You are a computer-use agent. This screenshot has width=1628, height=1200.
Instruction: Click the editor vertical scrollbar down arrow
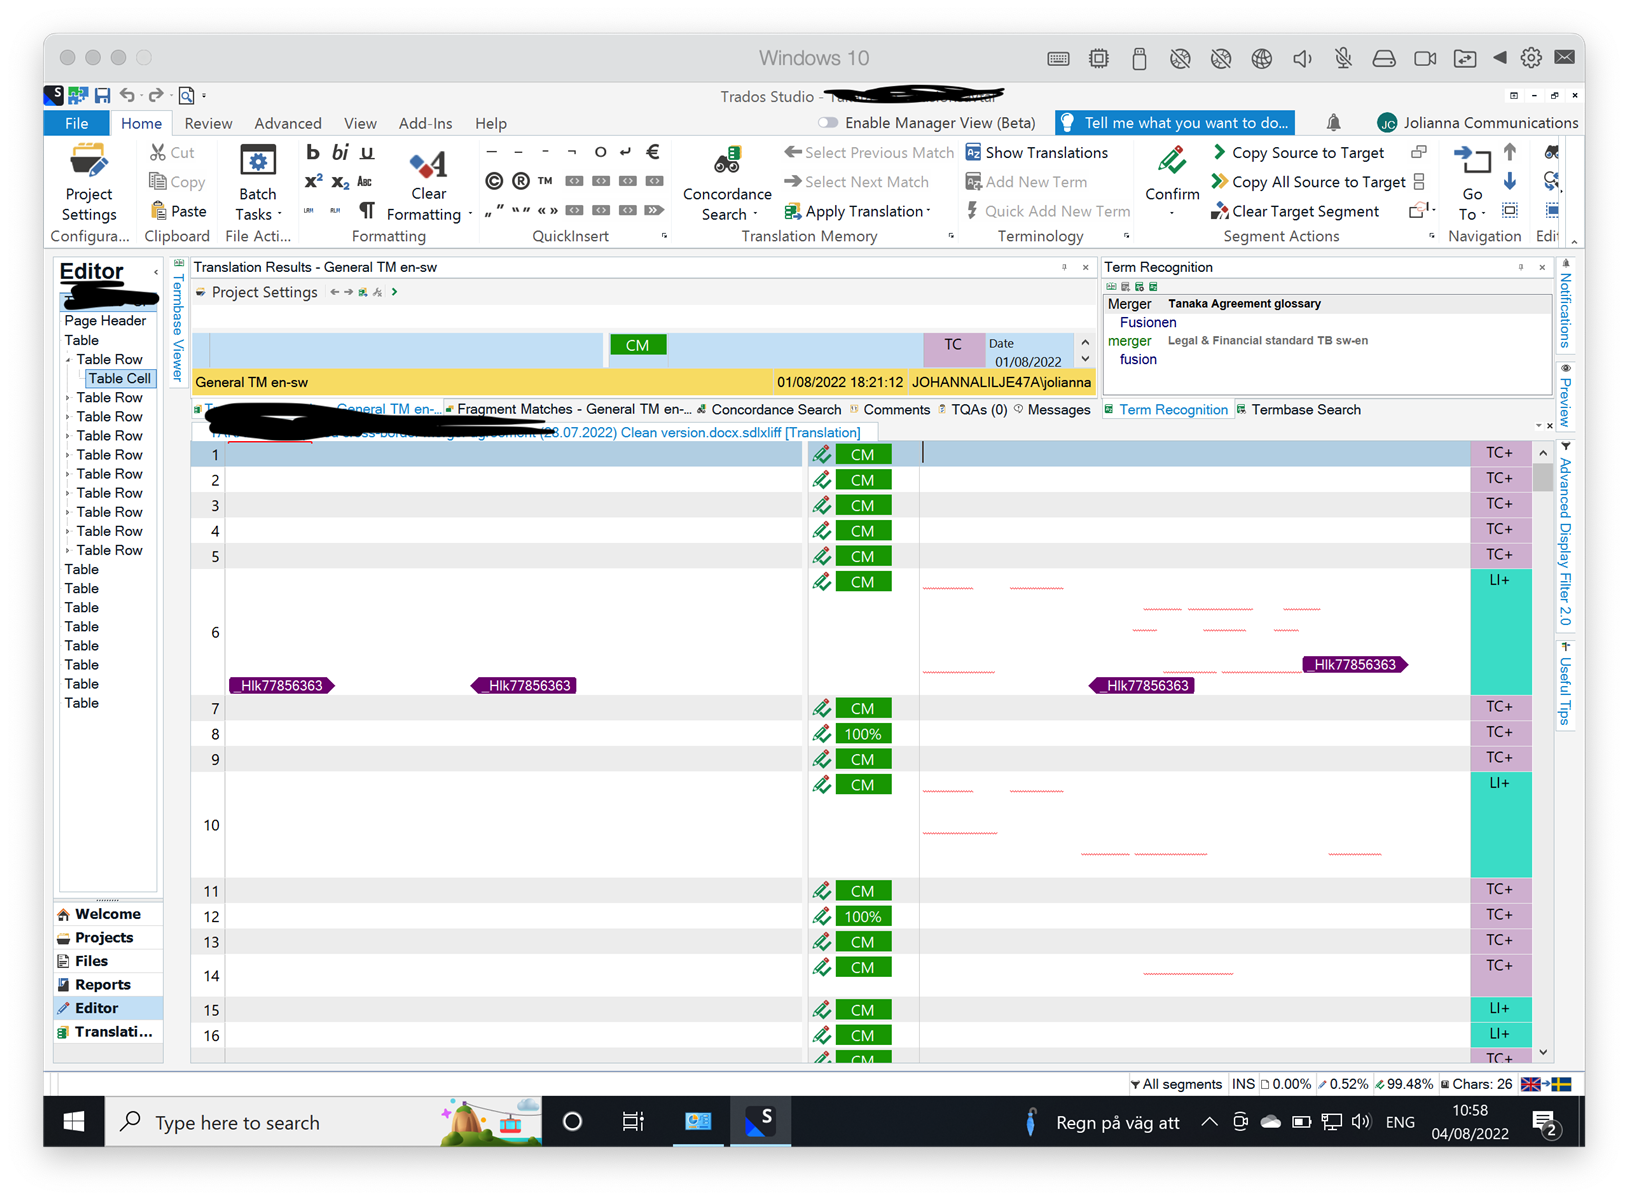tap(1543, 1052)
